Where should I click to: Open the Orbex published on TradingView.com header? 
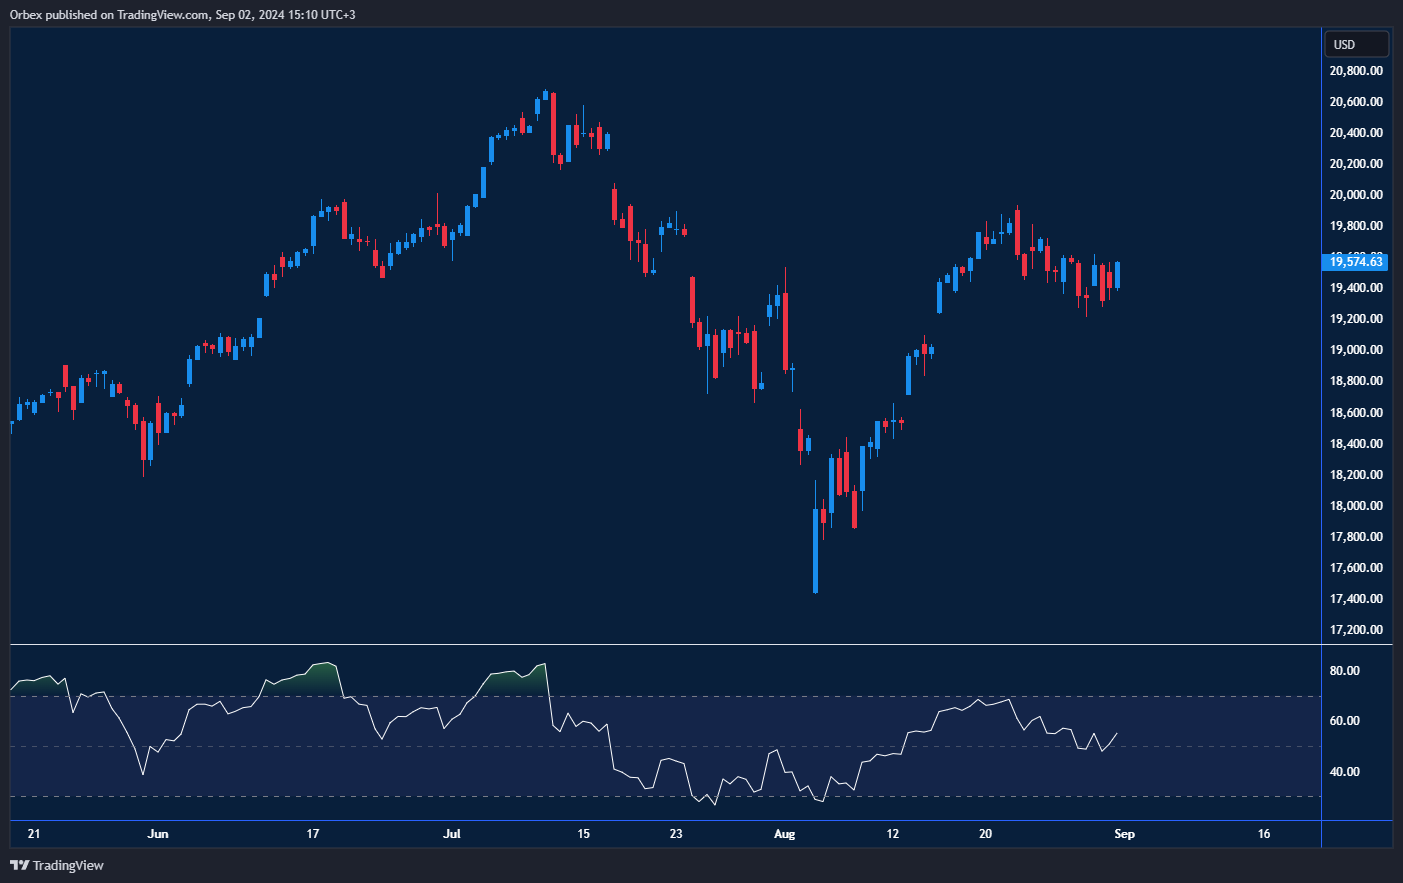point(182,14)
